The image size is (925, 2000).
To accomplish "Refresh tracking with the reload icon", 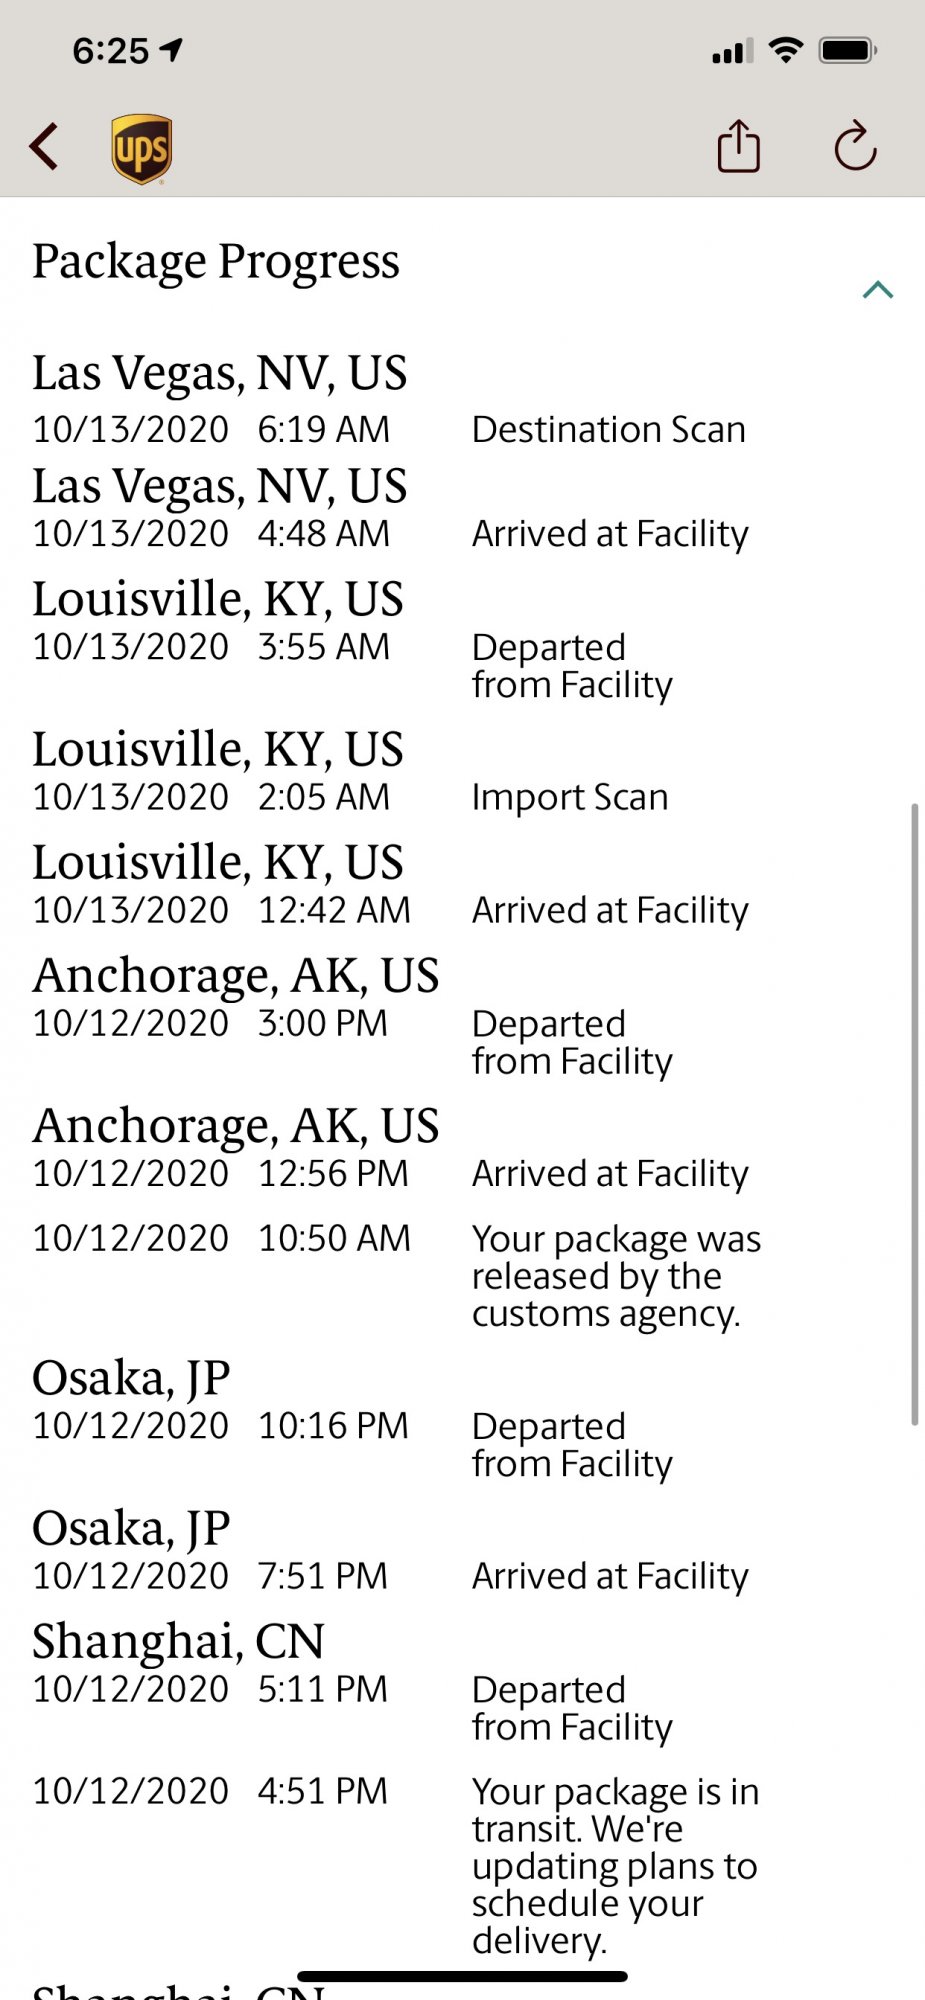I will (x=856, y=147).
